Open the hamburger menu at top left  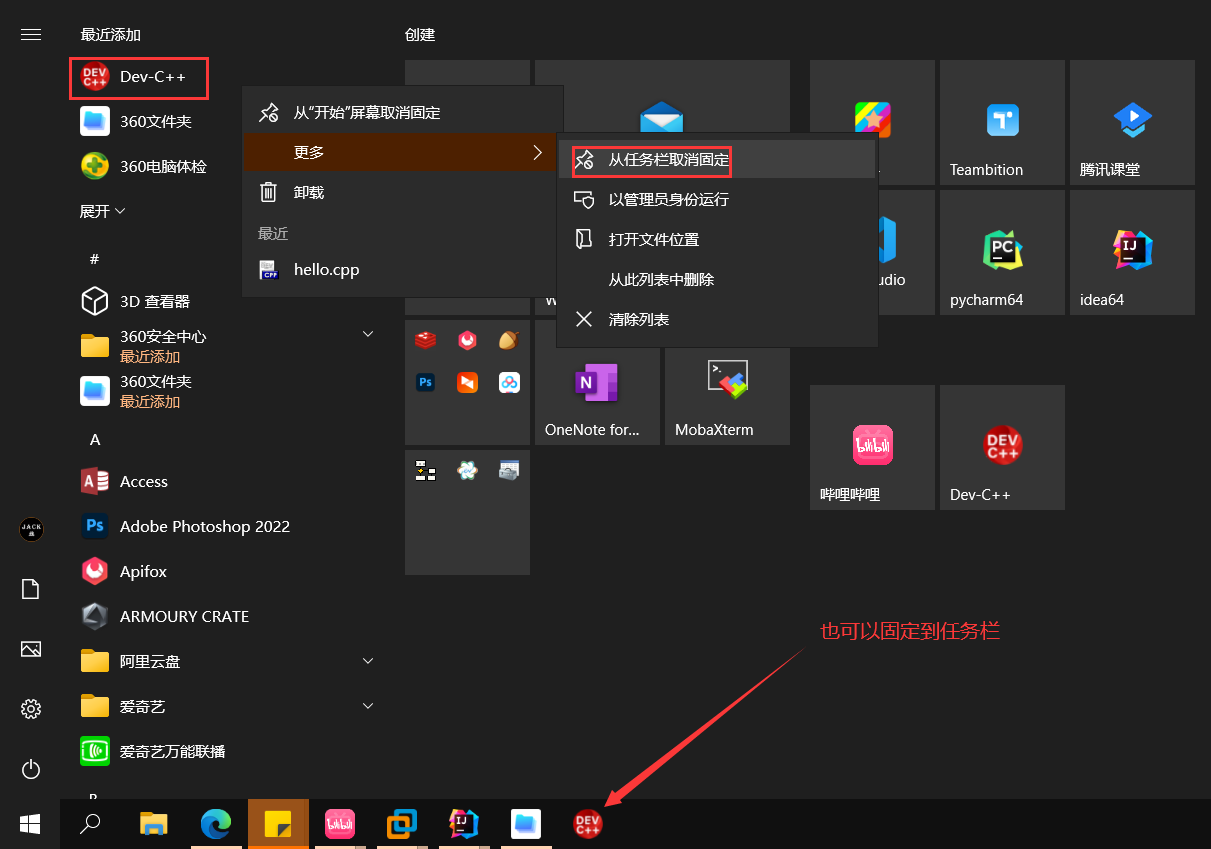pyautogui.click(x=31, y=34)
